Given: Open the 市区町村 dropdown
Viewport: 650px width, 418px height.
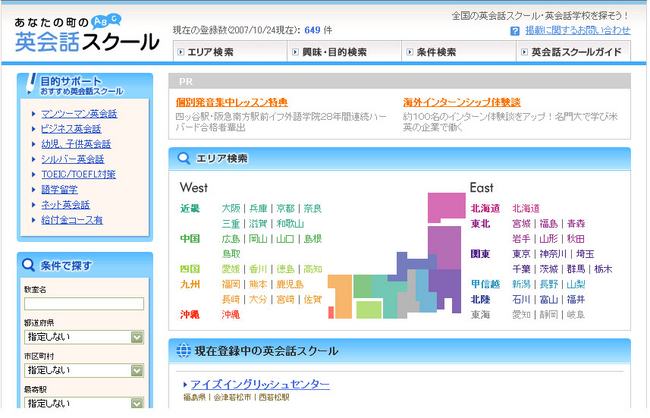Looking at the screenshot, I should tap(84, 370).
